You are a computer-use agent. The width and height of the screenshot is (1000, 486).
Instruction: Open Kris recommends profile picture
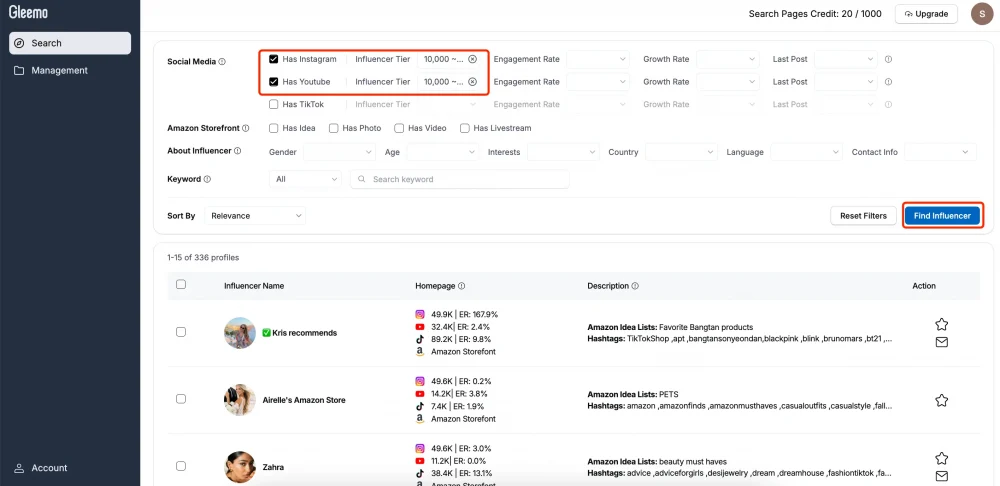240,333
